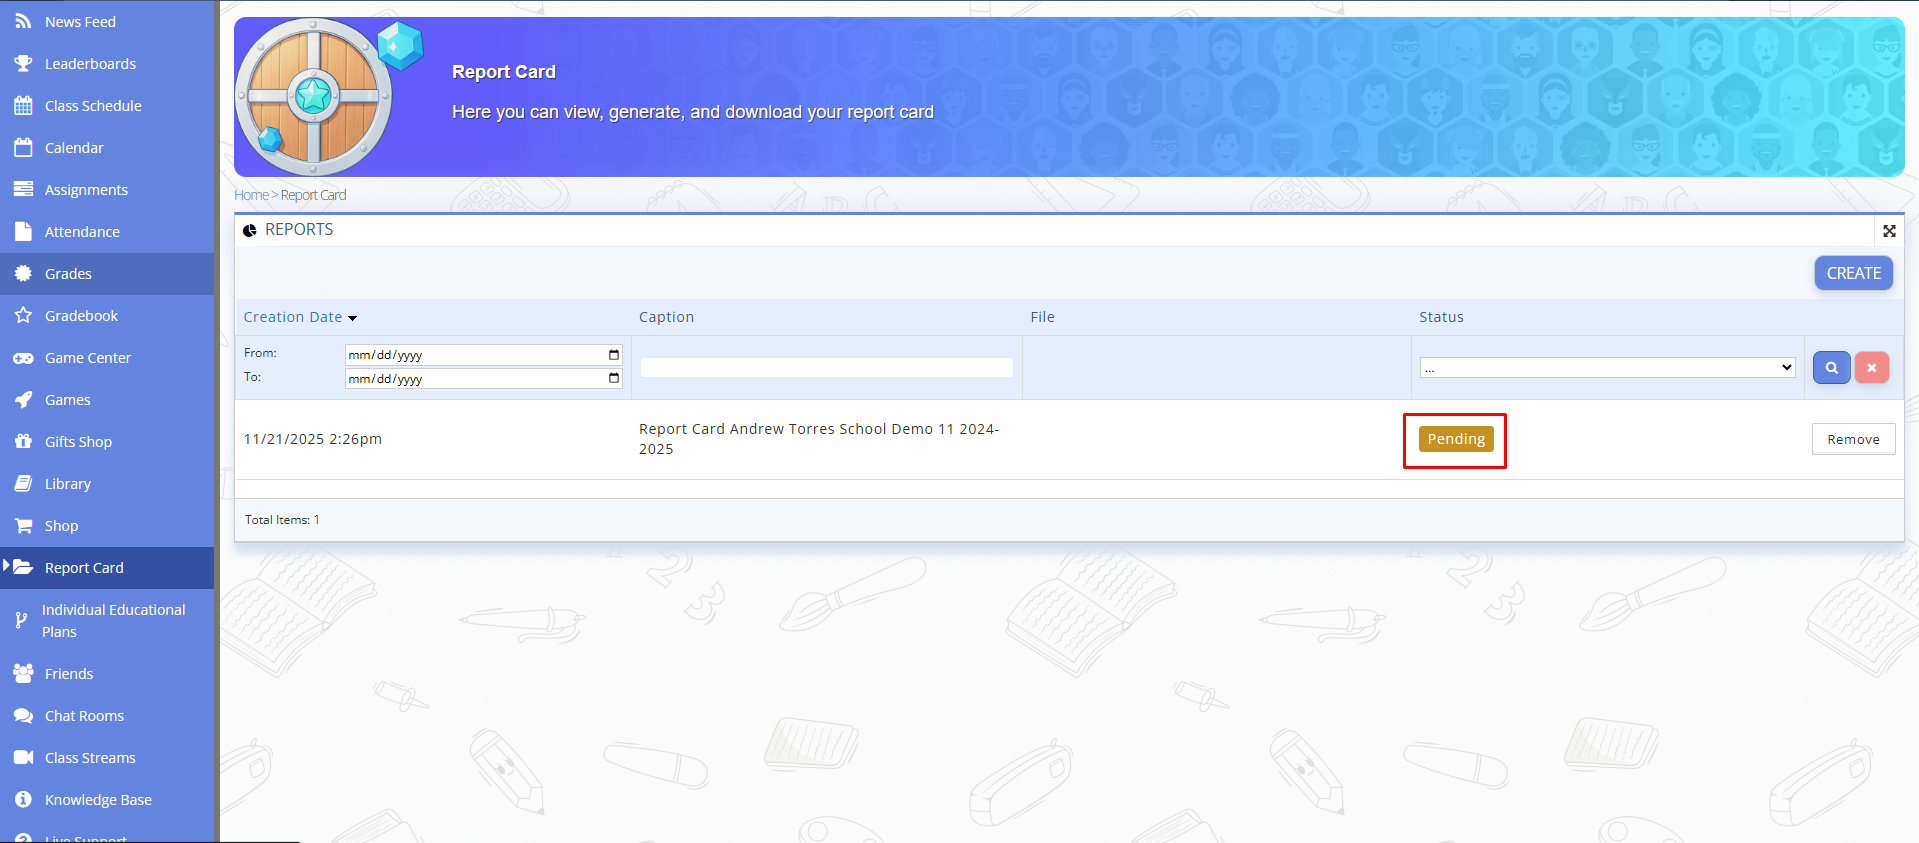Open the calendar picker in To date
The height and width of the screenshot is (843, 1919).
[x=613, y=379]
